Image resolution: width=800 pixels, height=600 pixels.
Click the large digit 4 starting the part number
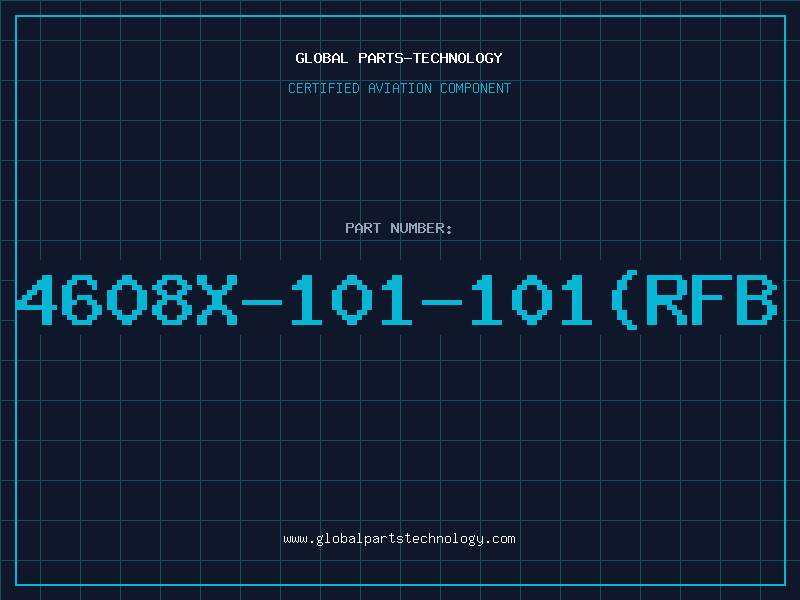click(36, 300)
